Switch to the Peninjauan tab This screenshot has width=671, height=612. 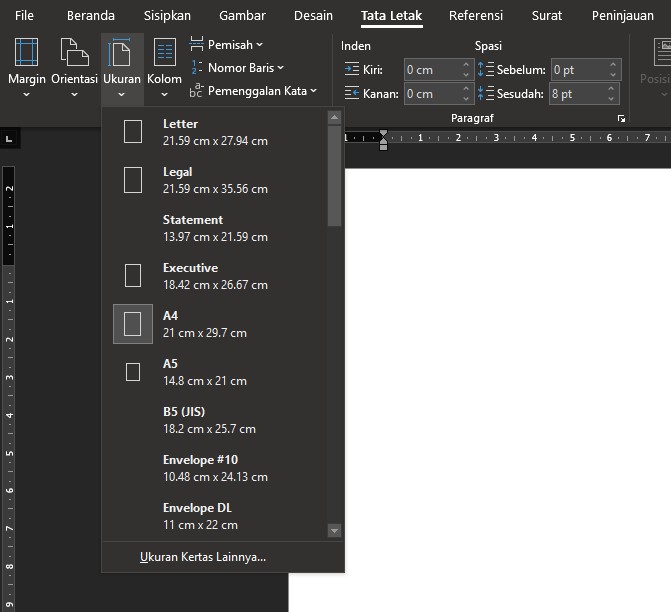[623, 16]
